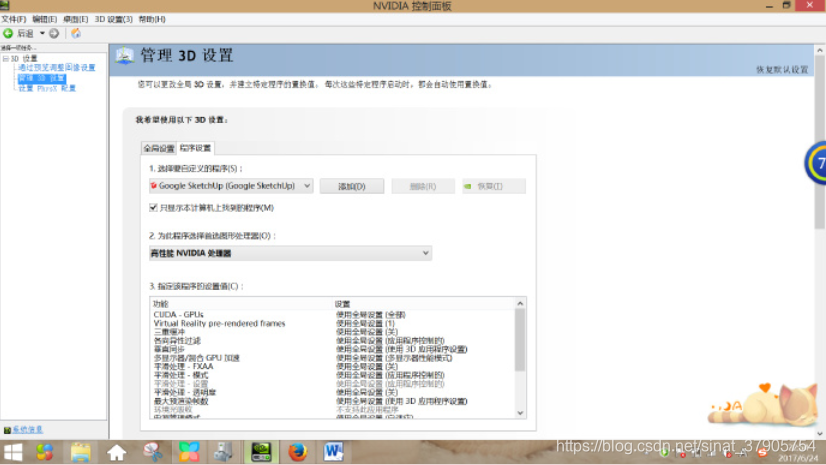Click settings list scroll-down arrow
Image resolution: width=826 pixels, height=465 pixels.
coord(520,413)
